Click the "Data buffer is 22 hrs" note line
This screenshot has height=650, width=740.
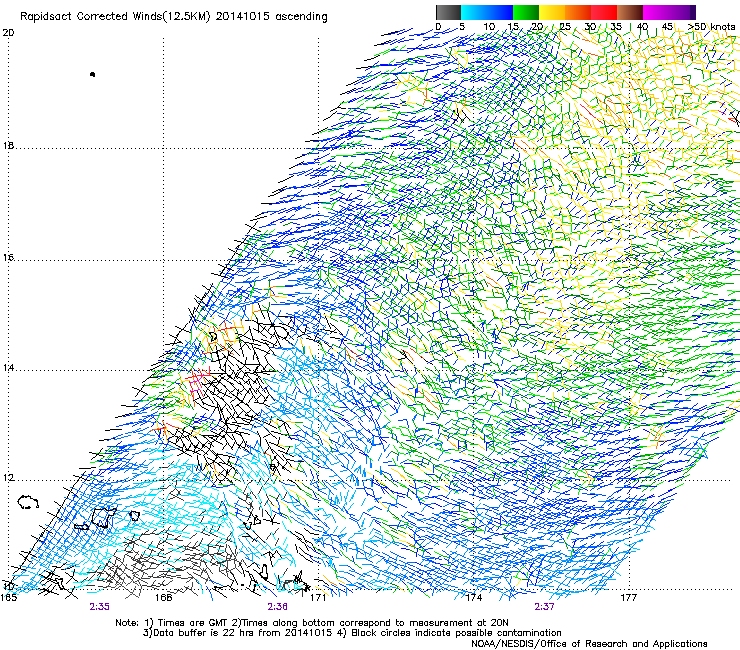point(352,633)
